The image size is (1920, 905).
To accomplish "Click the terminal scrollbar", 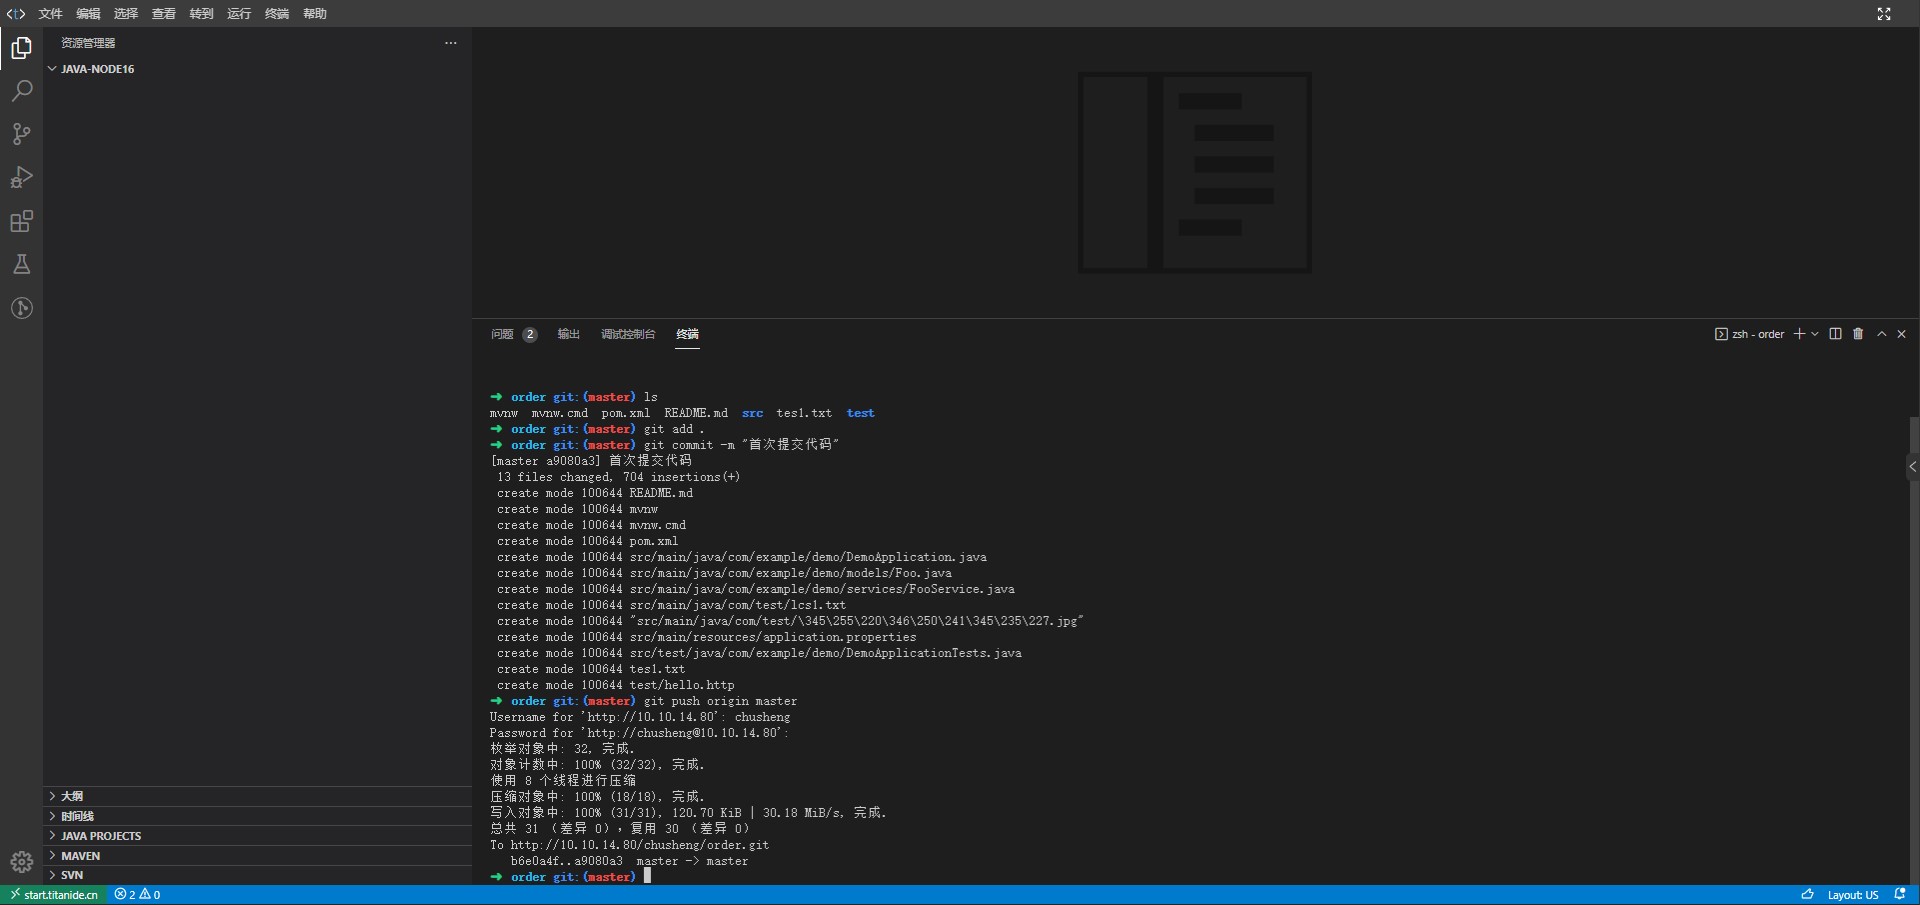I will click(1914, 650).
